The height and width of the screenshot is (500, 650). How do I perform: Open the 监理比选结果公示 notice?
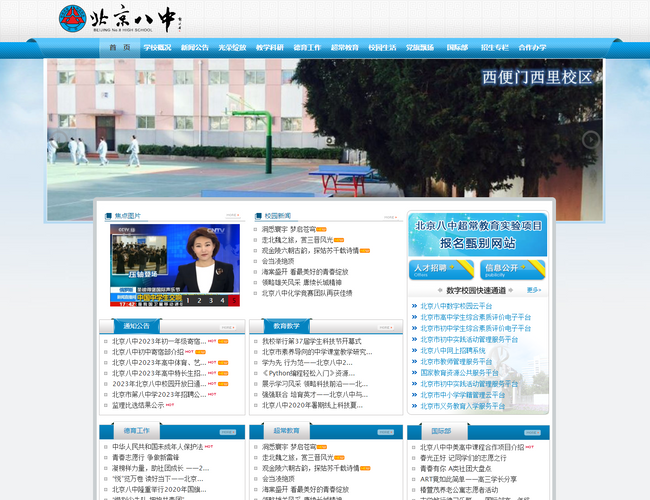tap(138, 405)
